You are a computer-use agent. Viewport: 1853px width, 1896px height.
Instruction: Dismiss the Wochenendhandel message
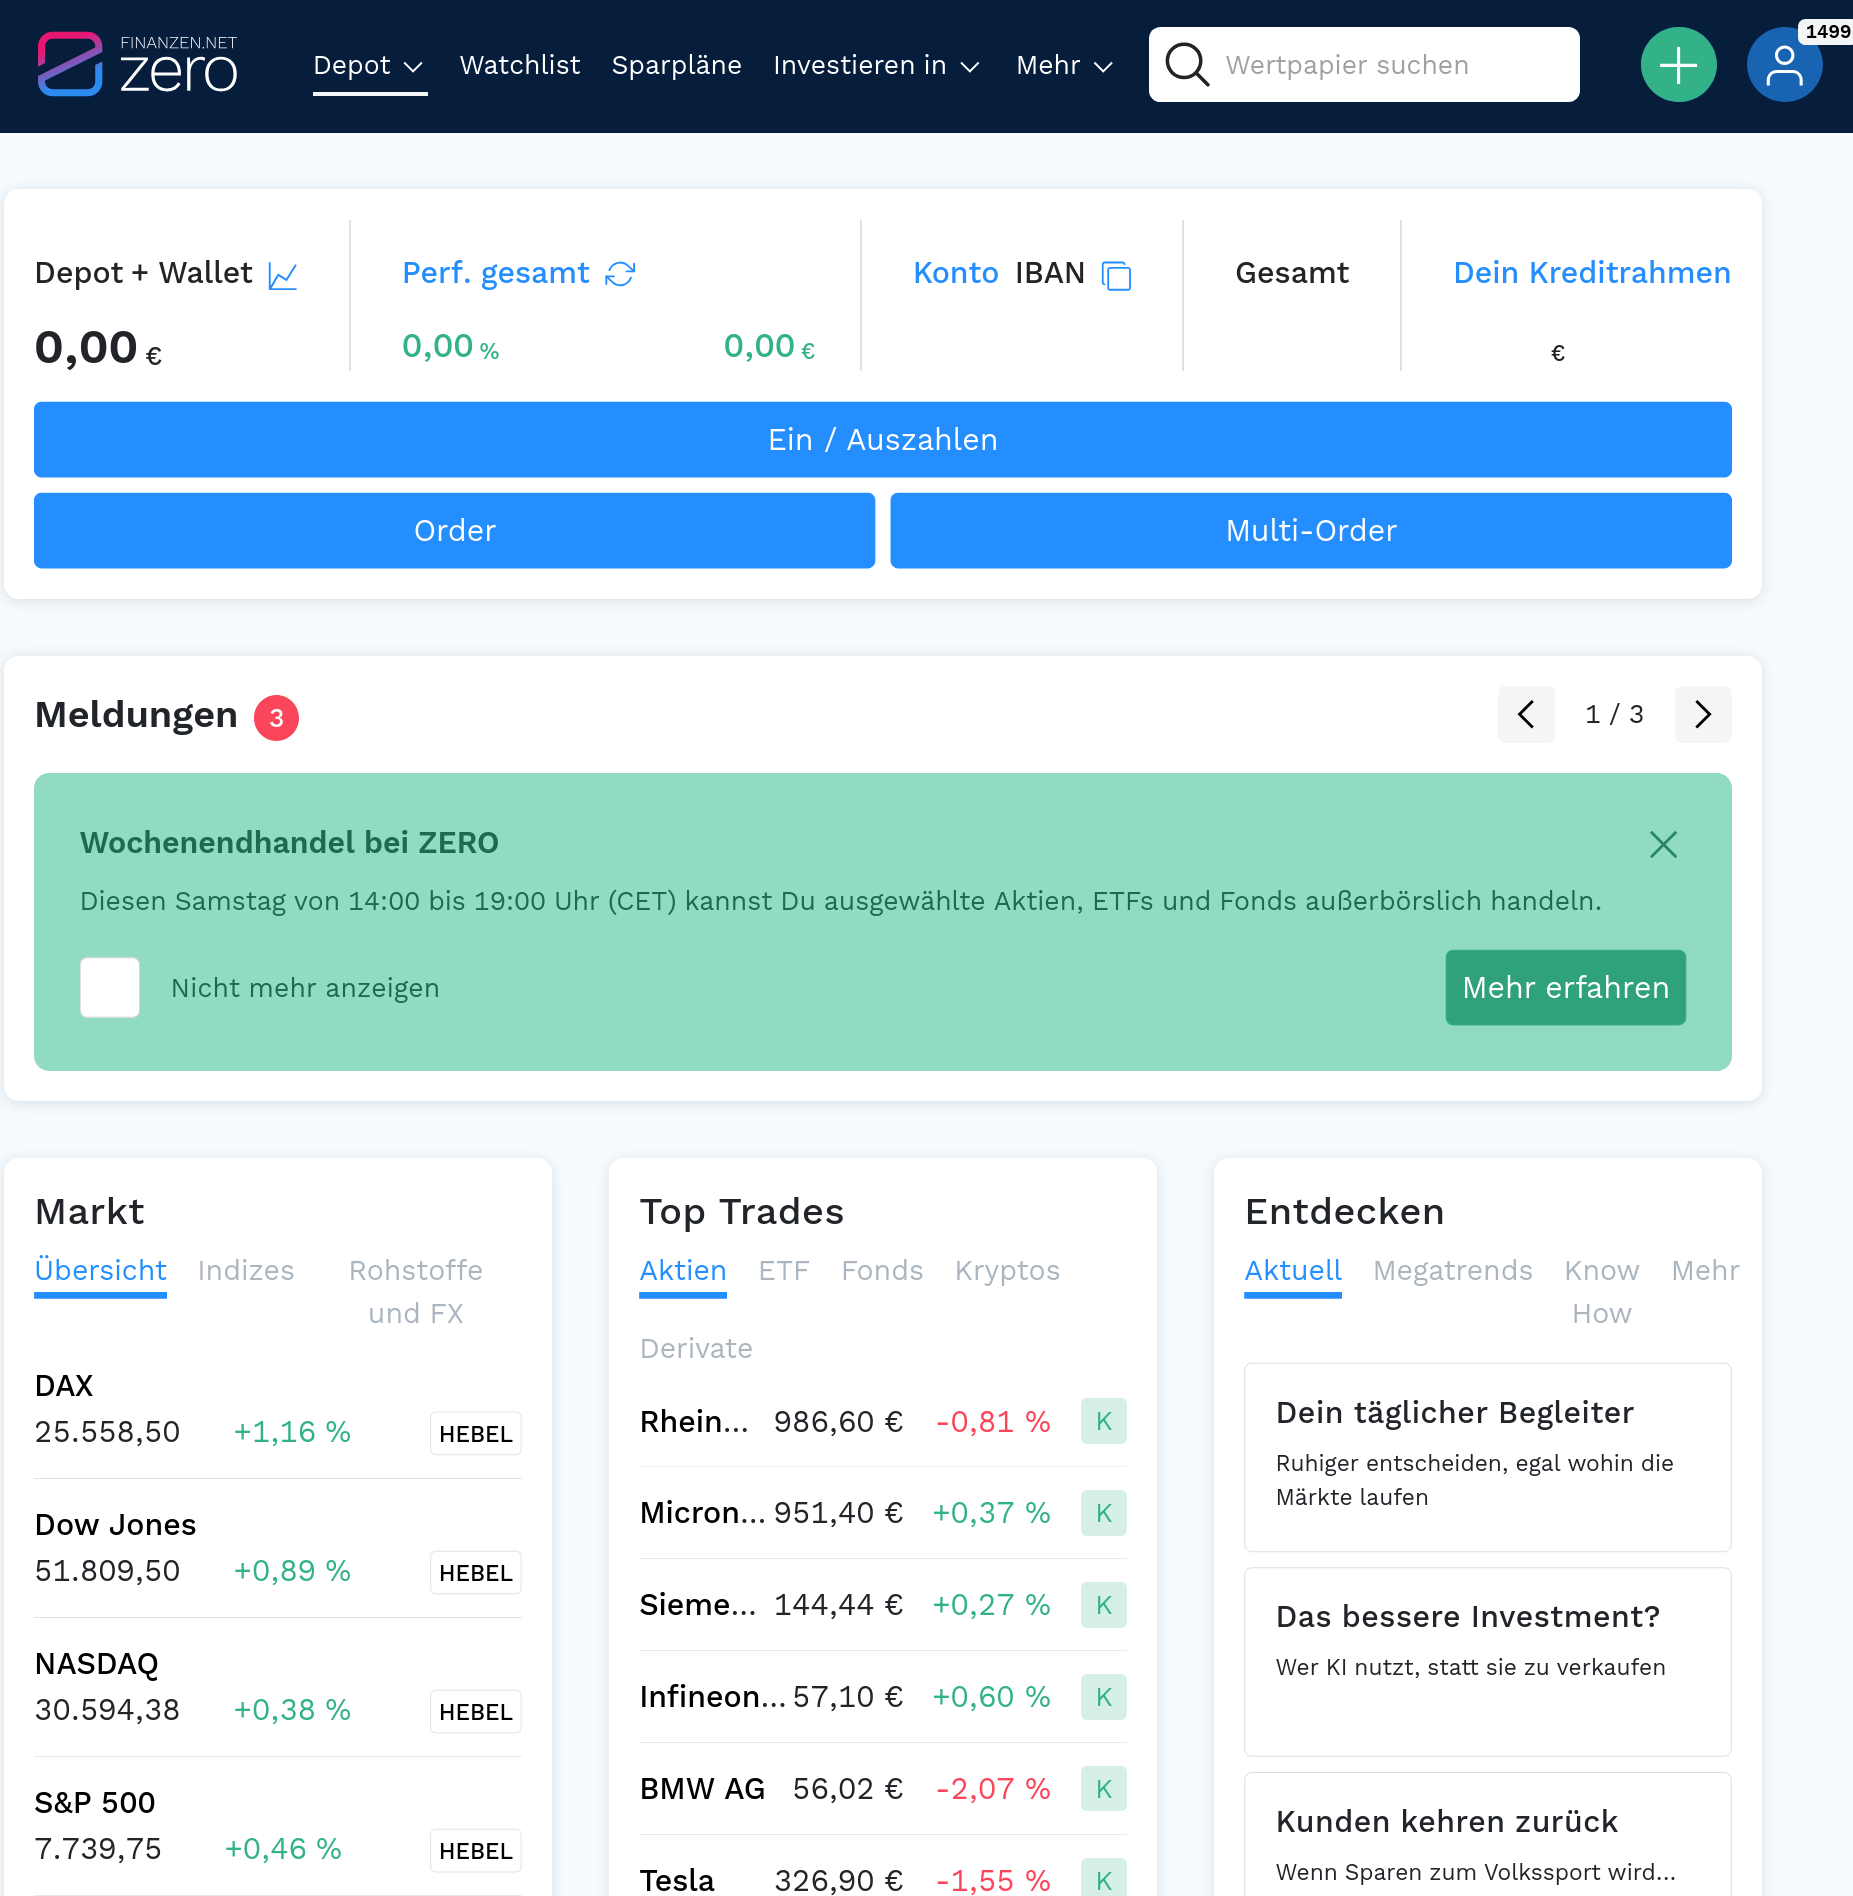tap(1663, 845)
